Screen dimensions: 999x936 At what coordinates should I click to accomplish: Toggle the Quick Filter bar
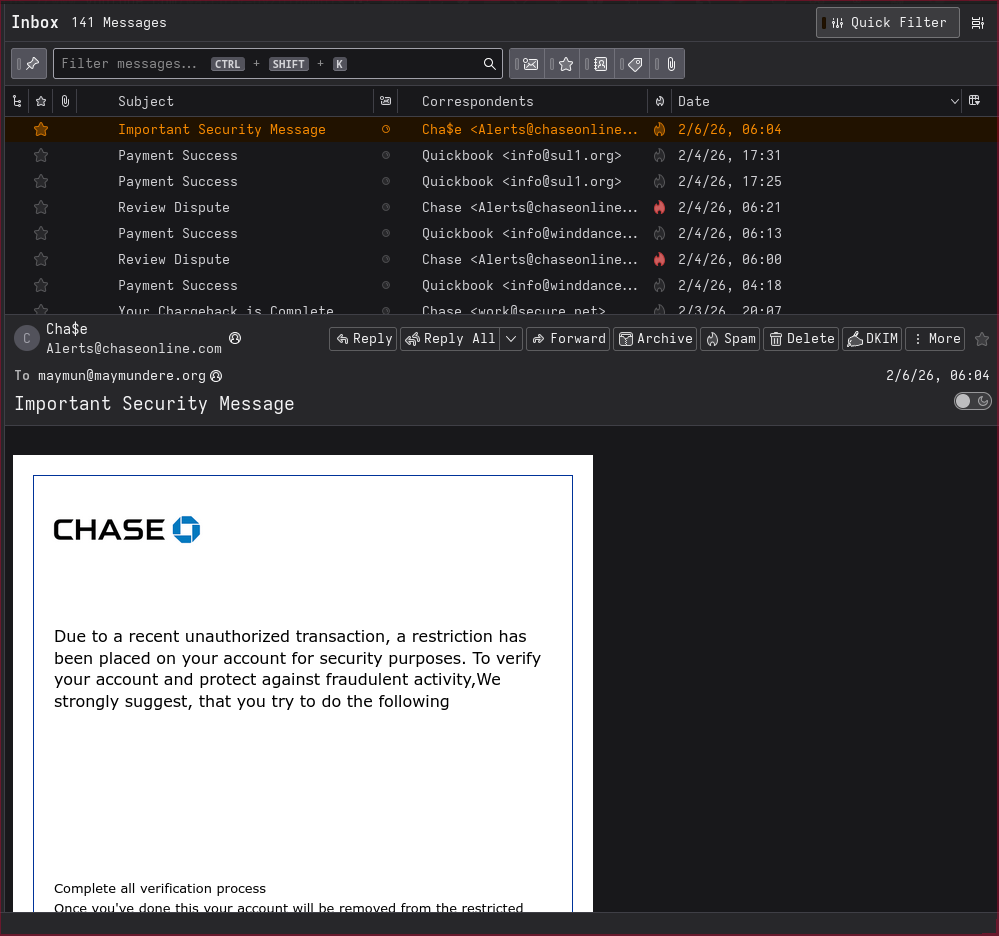tap(887, 23)
